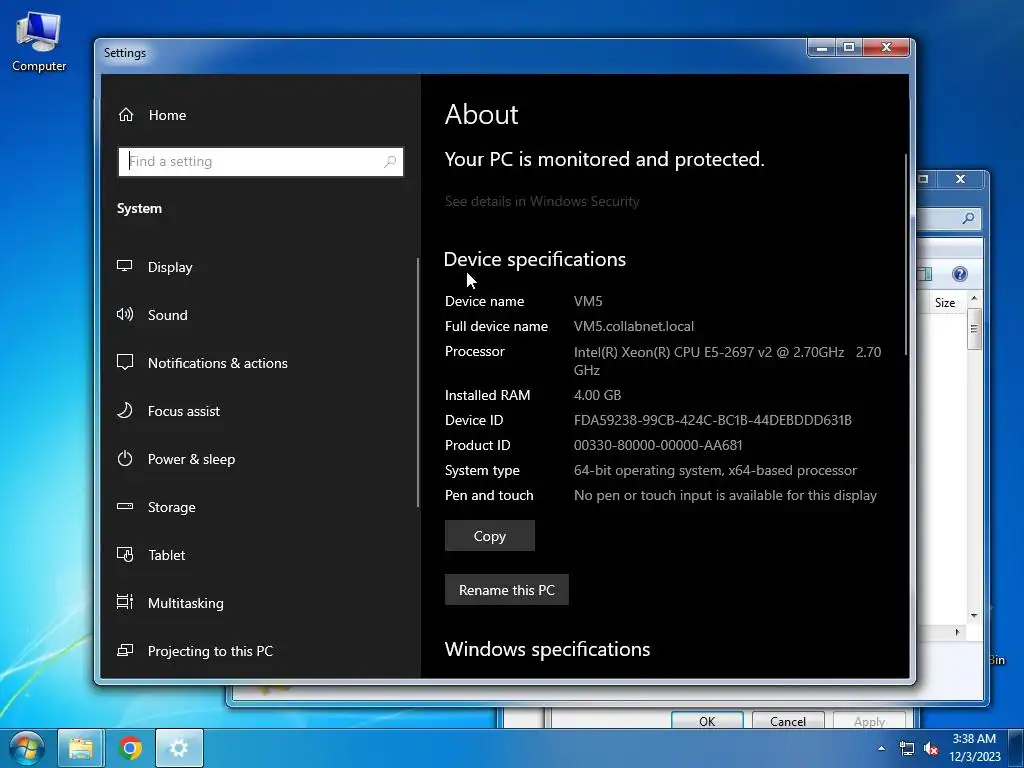Screen dimensions: 1024x768
Task: Open See details in Windows Security link
Action: [542, 201]
